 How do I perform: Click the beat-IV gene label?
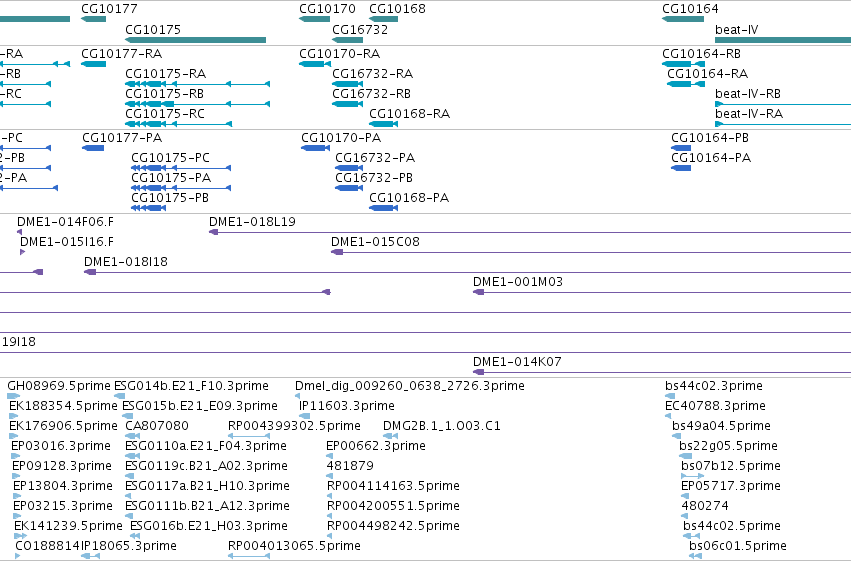coord(736,30)
